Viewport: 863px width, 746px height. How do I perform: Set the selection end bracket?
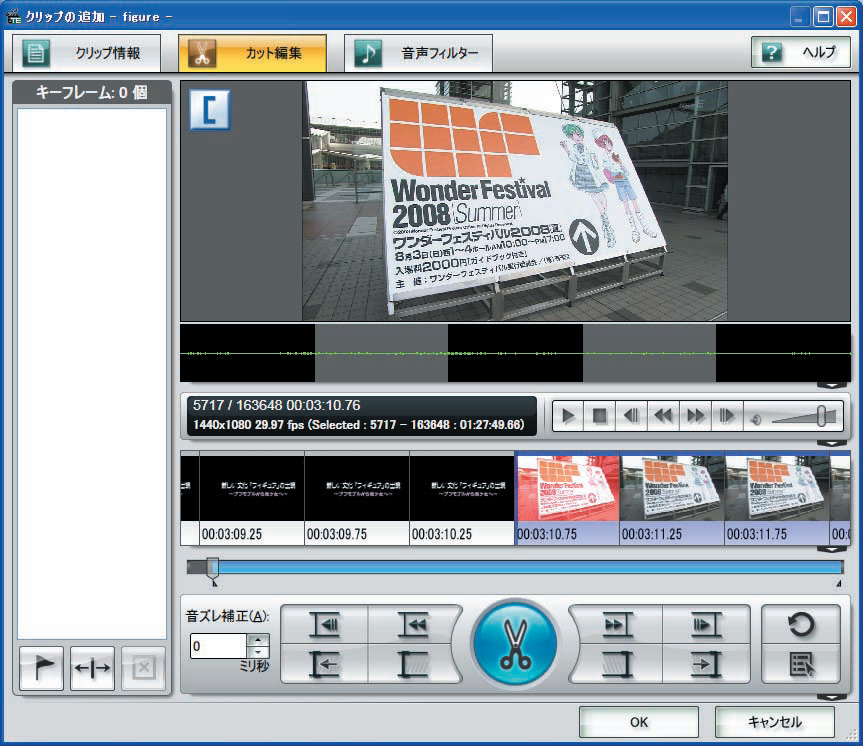coord(616,664)
